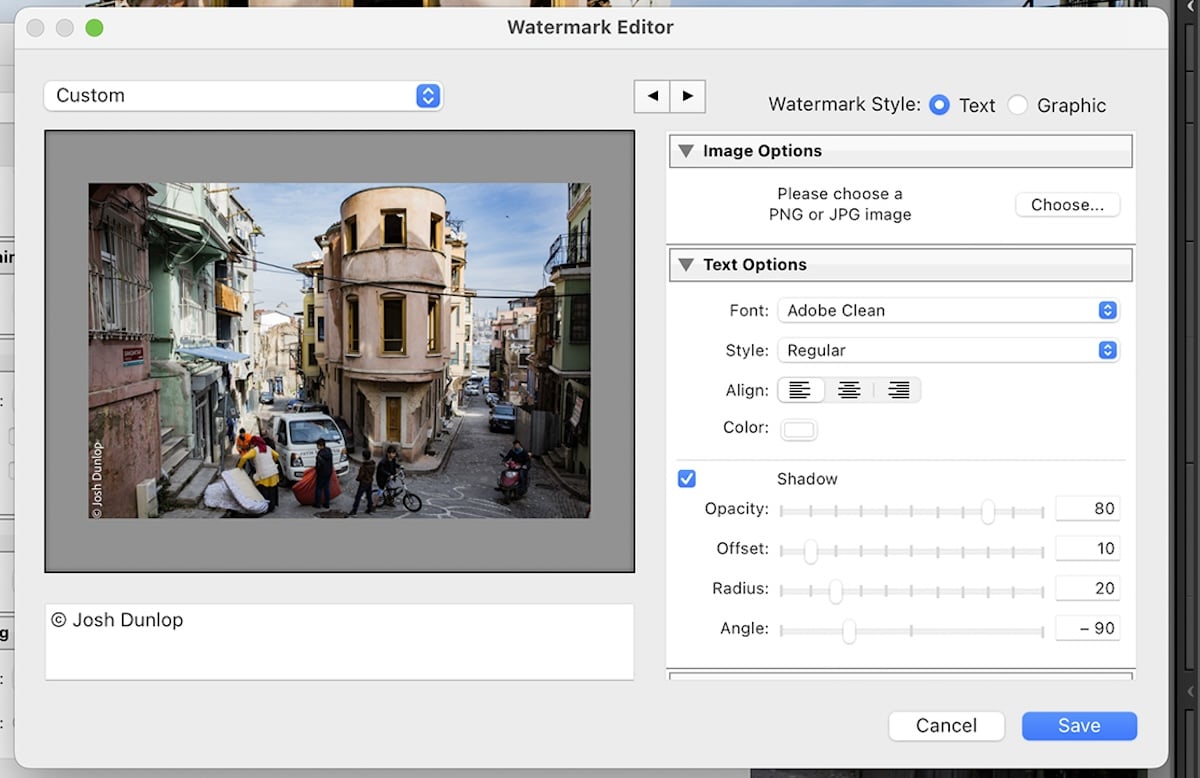The height and width of the screenshot is (778, 1200).
Task: Collapse the Text Options section triangle
Action: point(686,264)
